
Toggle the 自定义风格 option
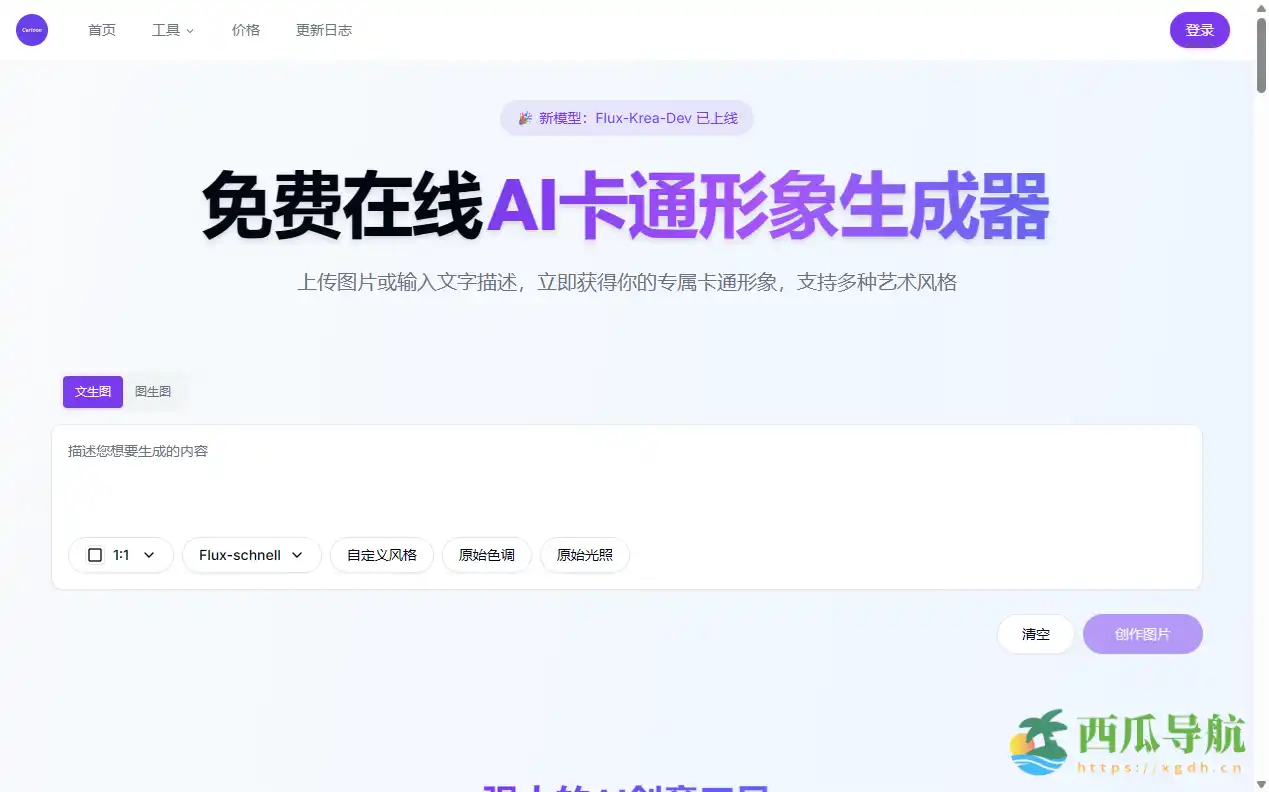pos(381,554)
